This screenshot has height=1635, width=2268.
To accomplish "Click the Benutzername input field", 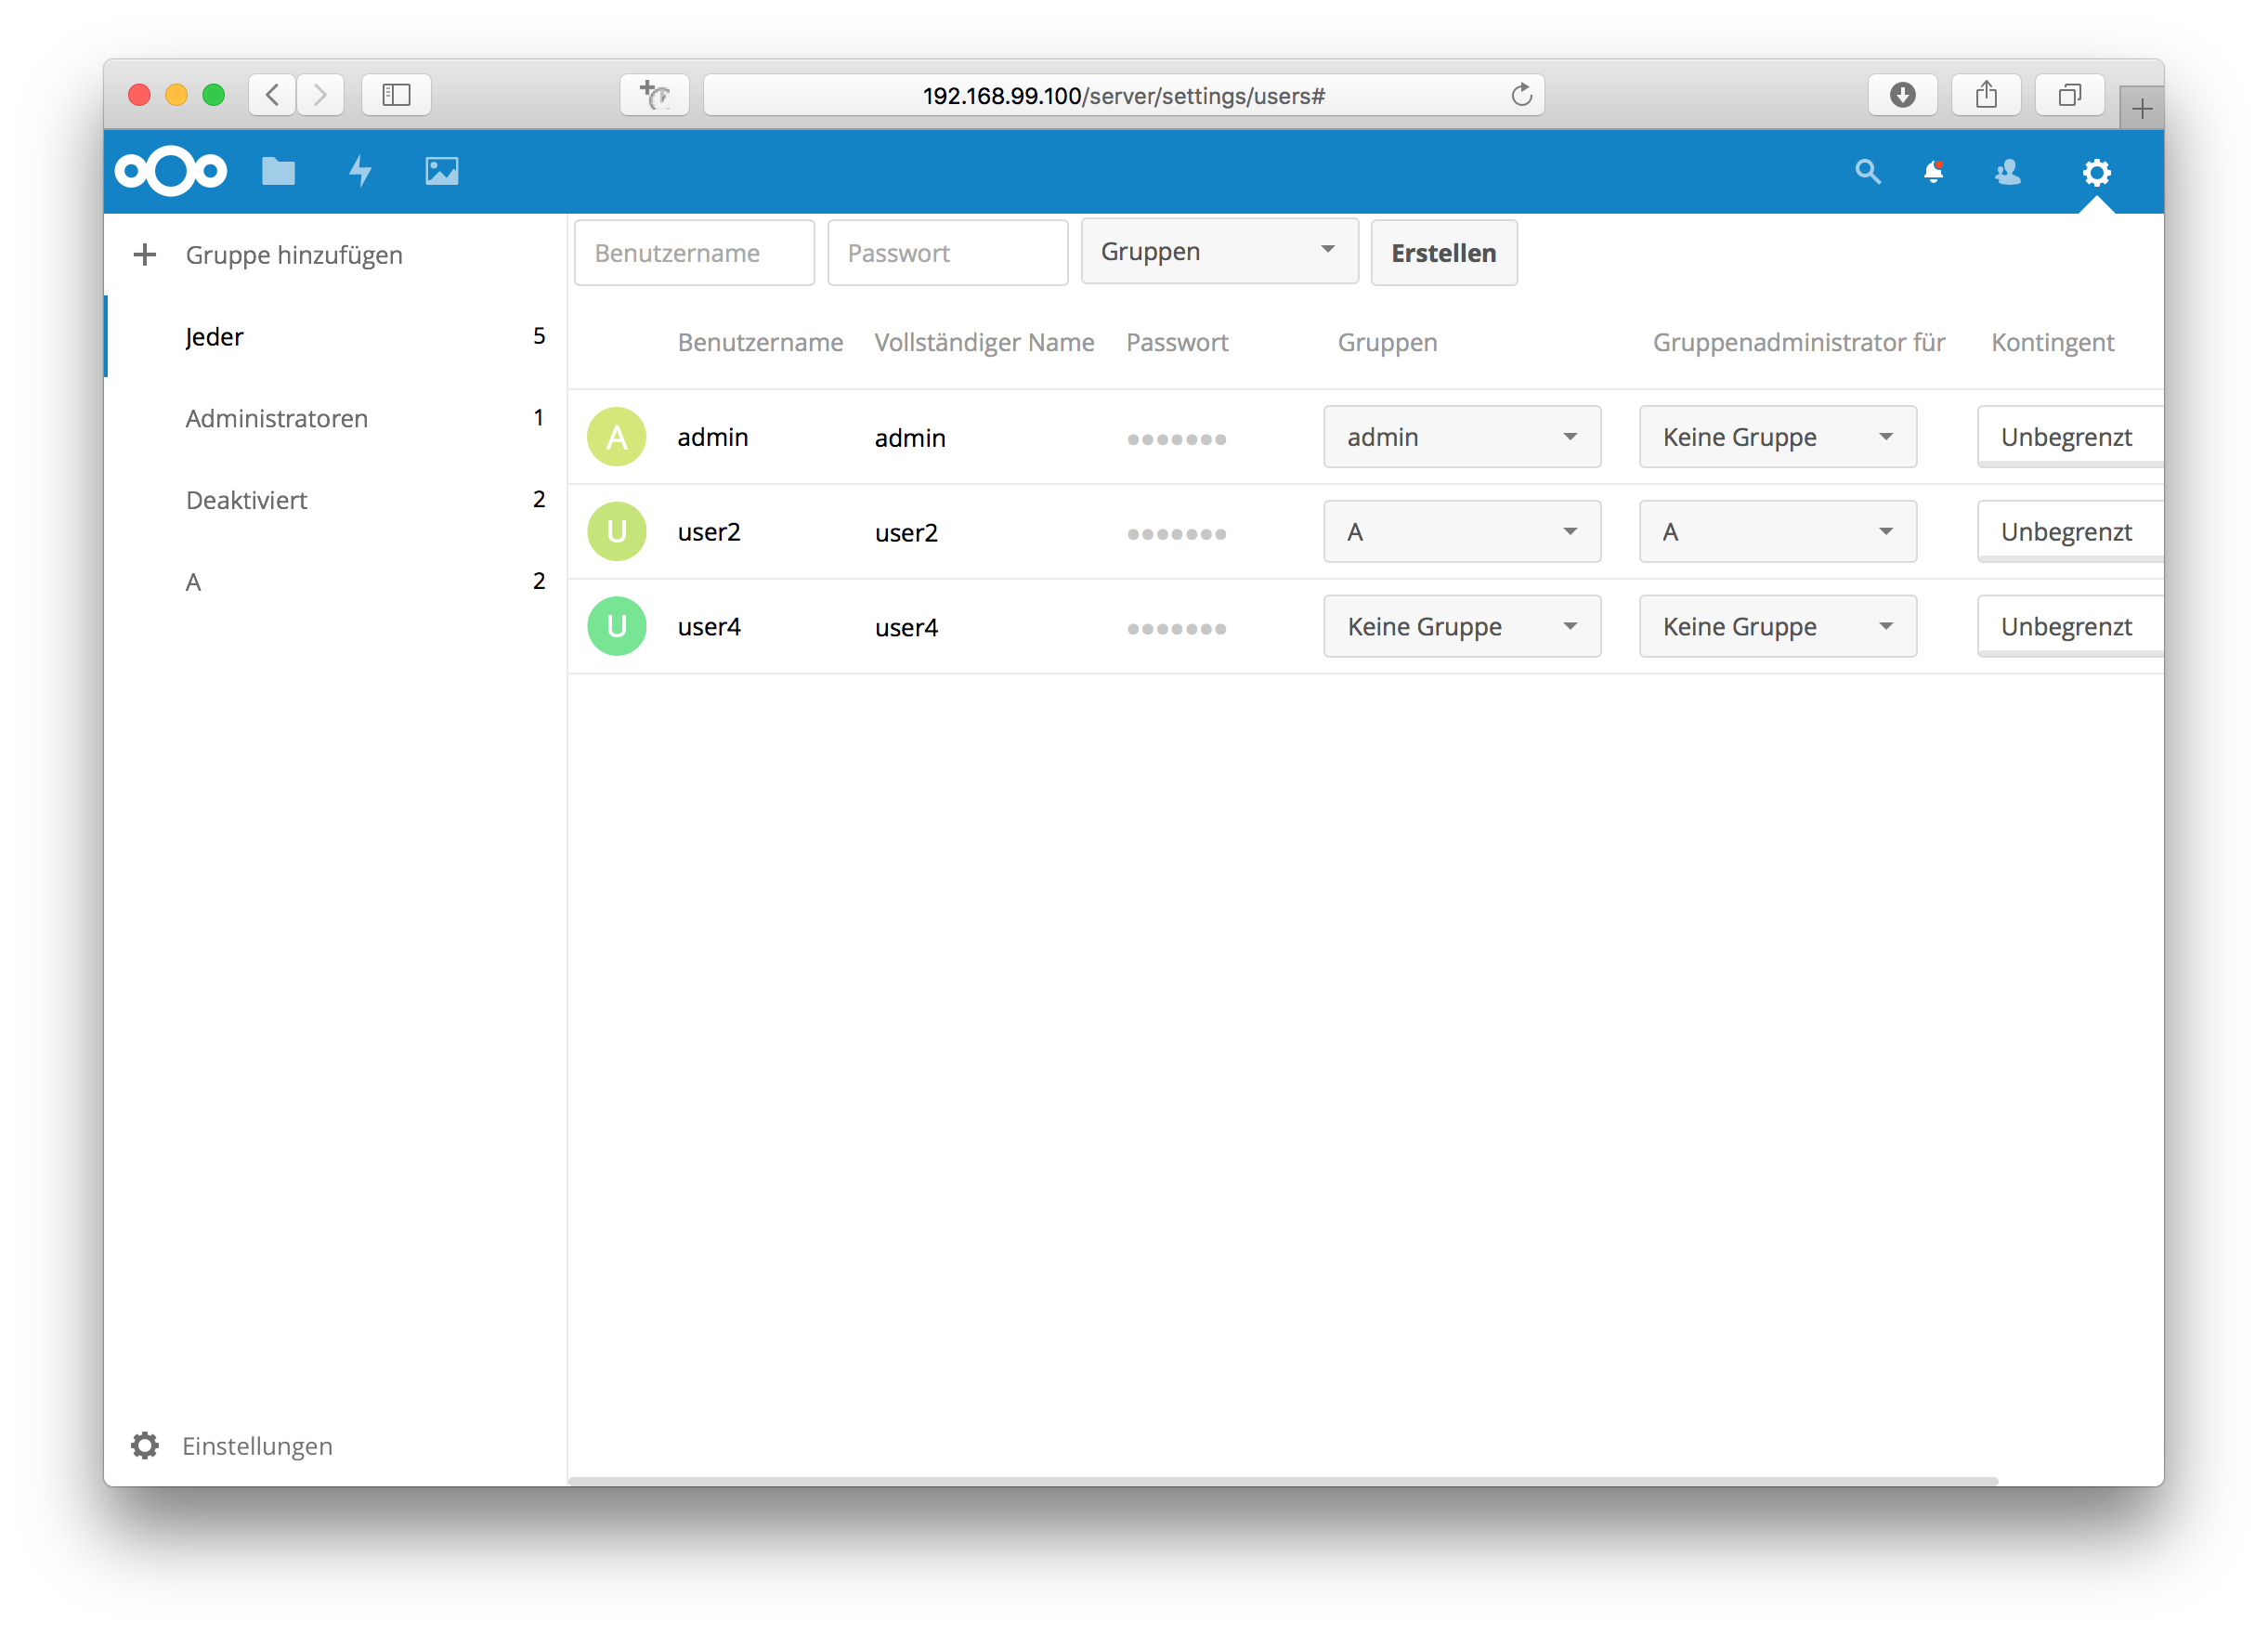I will tap(694, 253).
